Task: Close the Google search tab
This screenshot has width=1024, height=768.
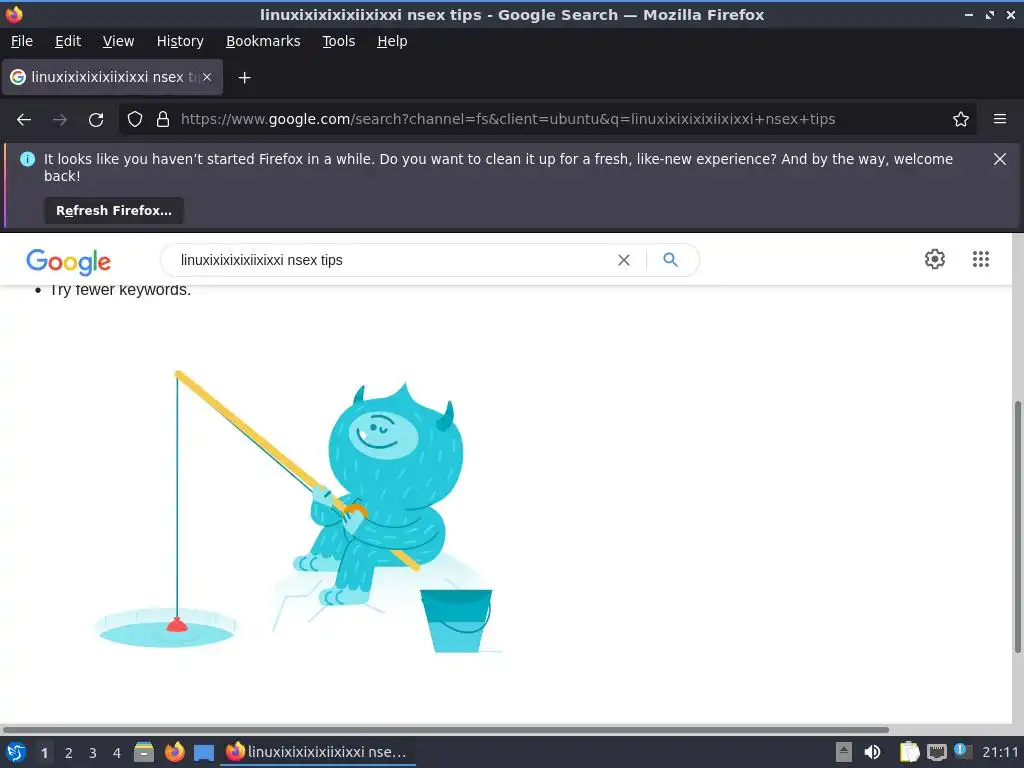Action: [x=207, y=77]
